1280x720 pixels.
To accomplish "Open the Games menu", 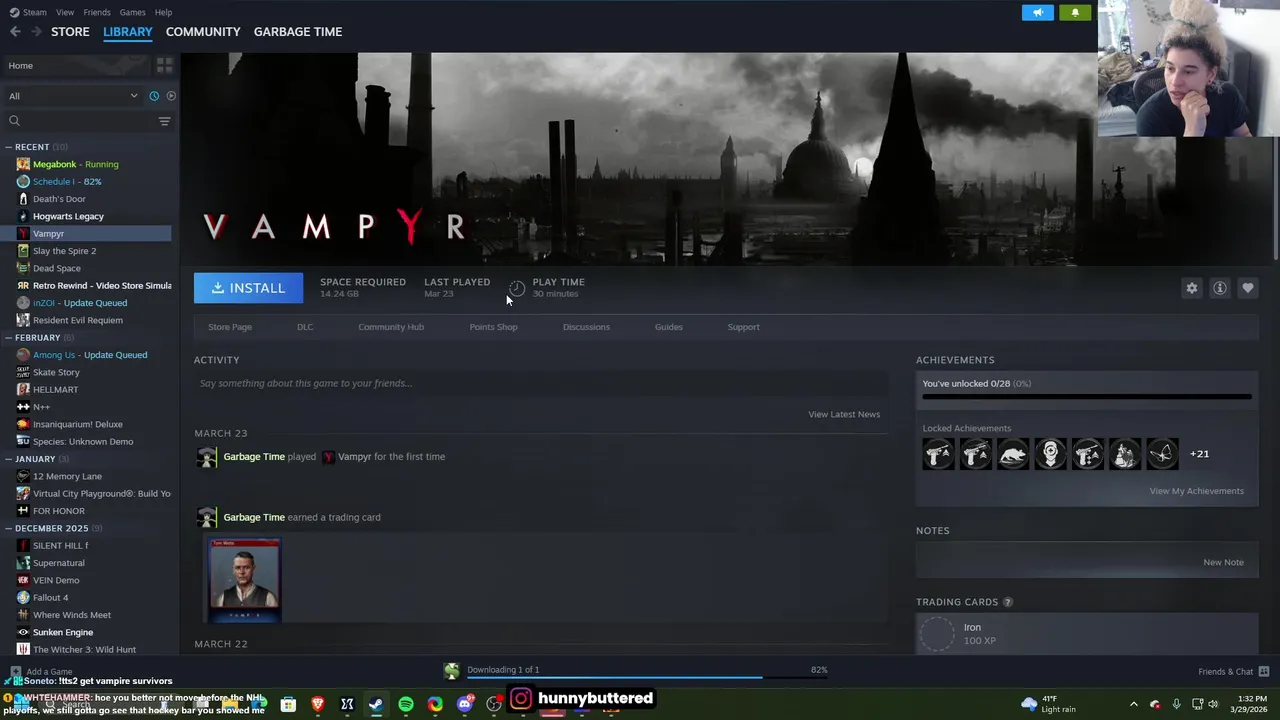I will point(132,12).
